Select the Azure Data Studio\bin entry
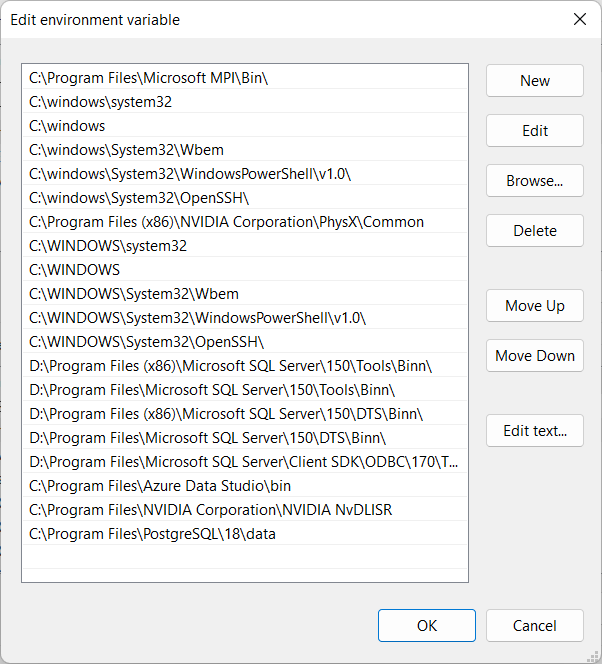The width and height of the screenshot is (602, 664). [245, 486]
